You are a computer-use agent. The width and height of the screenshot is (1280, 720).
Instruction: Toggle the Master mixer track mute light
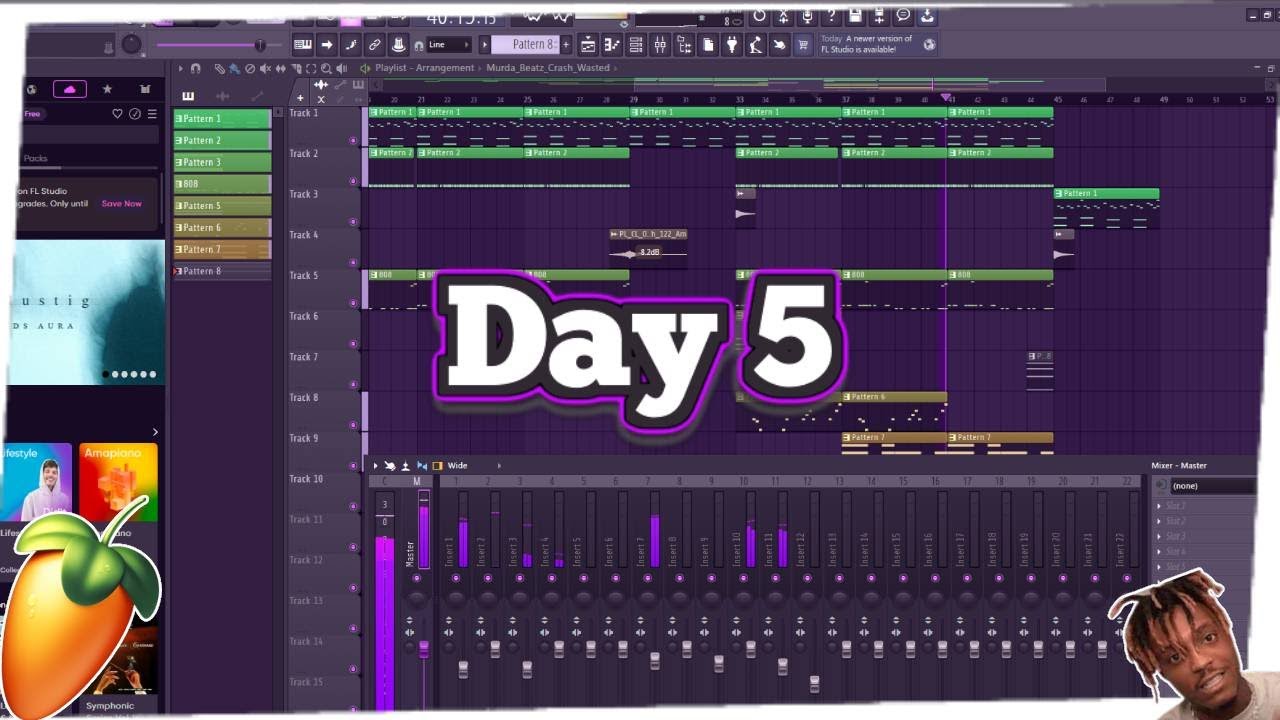tap(417, 579)
